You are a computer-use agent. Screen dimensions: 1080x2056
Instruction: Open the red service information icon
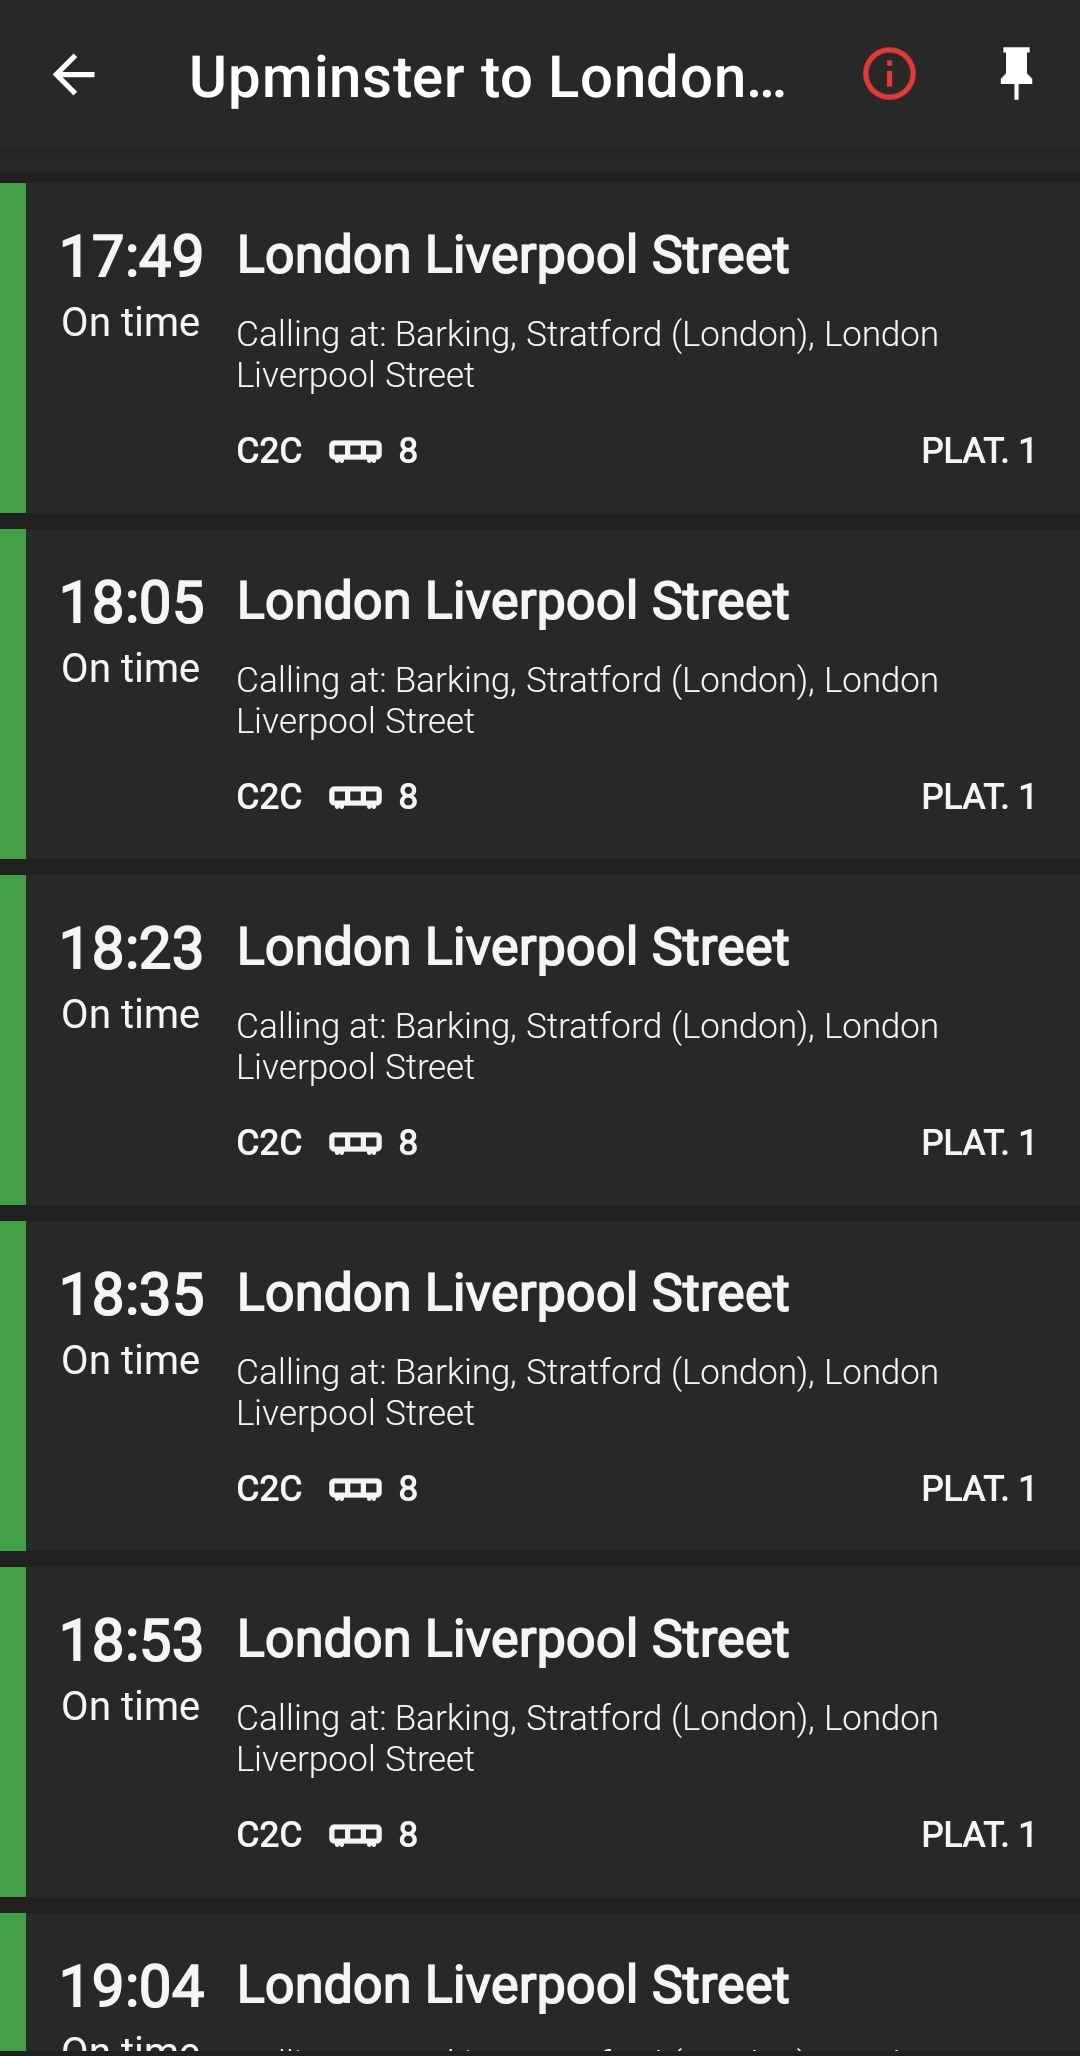889,74
